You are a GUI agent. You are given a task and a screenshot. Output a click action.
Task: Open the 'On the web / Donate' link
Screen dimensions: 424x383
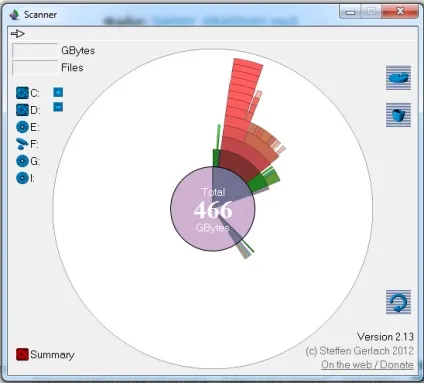pos(367,364)
